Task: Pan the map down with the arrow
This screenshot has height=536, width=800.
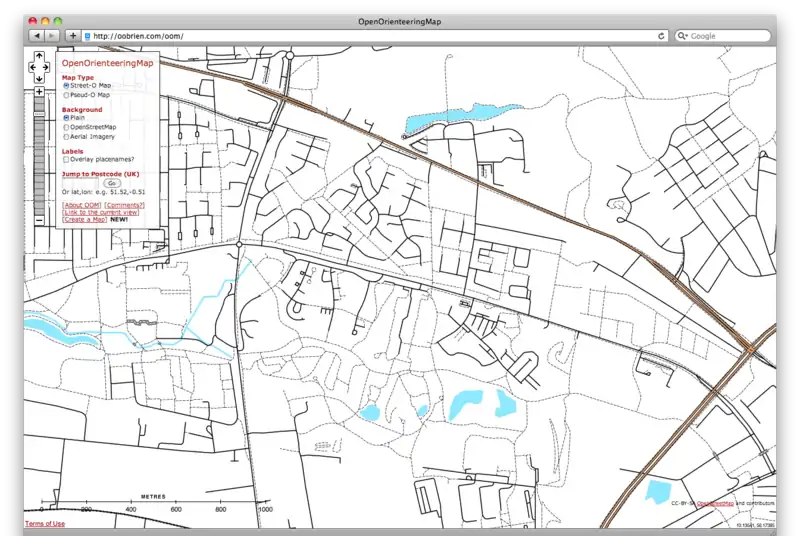Action: (x=39, y=79)
